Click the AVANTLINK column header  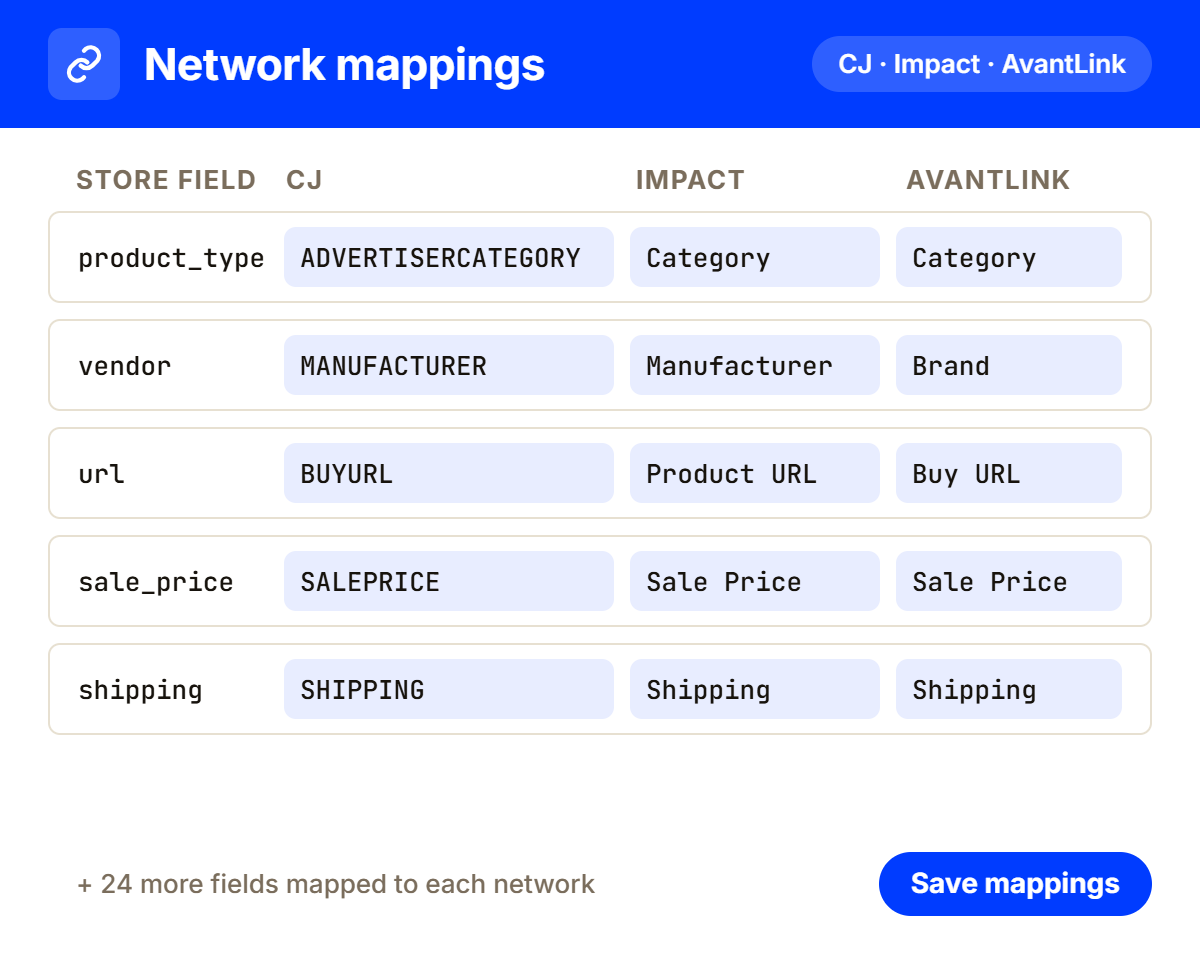pyautogui.click(x=988, y=180)
